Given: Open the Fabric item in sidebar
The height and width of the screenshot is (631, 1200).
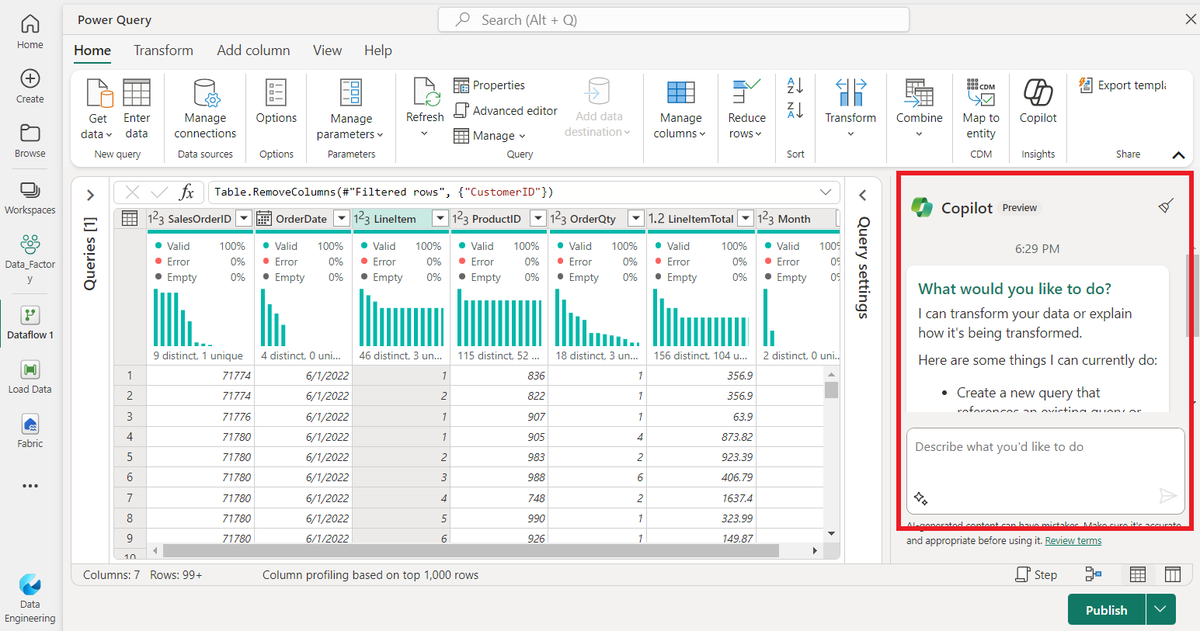Looking at the screenshot, I should pos(30,432).
